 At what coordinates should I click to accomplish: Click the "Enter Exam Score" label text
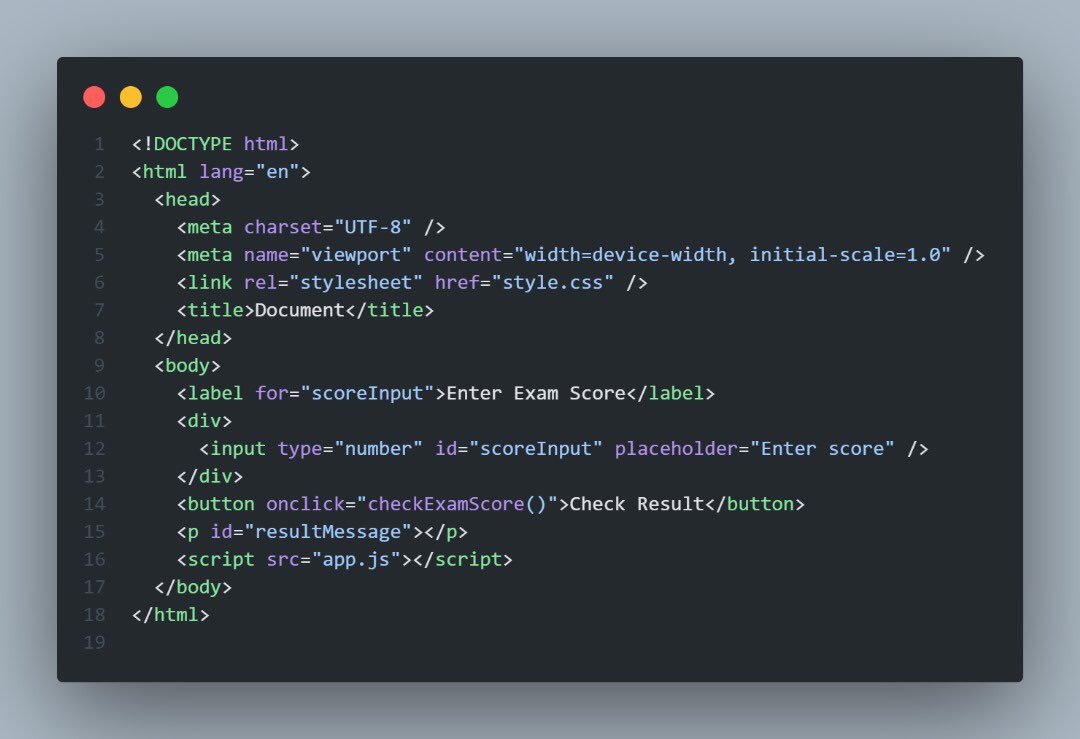point(536,393)
